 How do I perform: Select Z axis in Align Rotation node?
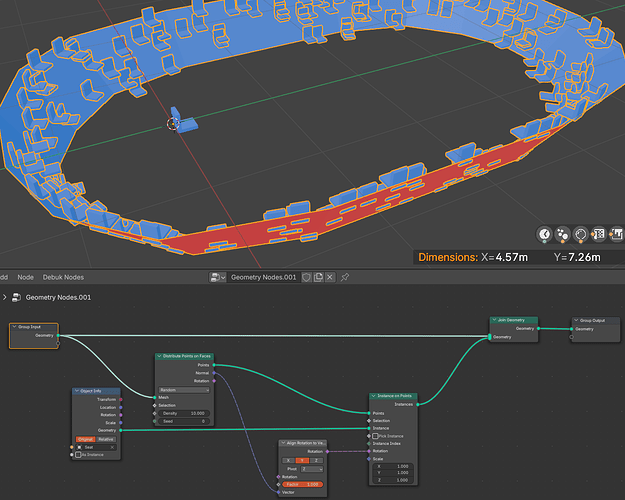click(x=316, y=460)
